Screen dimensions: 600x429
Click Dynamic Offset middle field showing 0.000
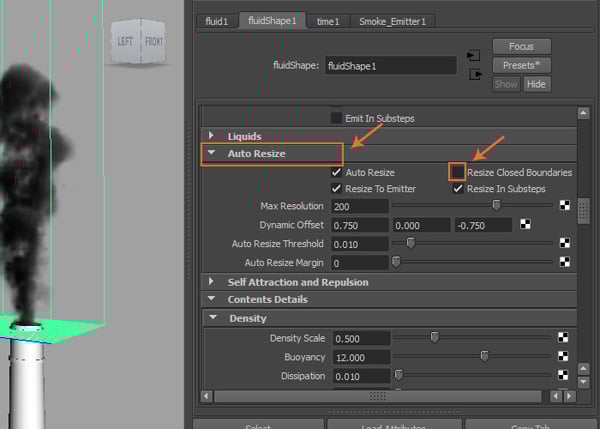coord(421,225)
